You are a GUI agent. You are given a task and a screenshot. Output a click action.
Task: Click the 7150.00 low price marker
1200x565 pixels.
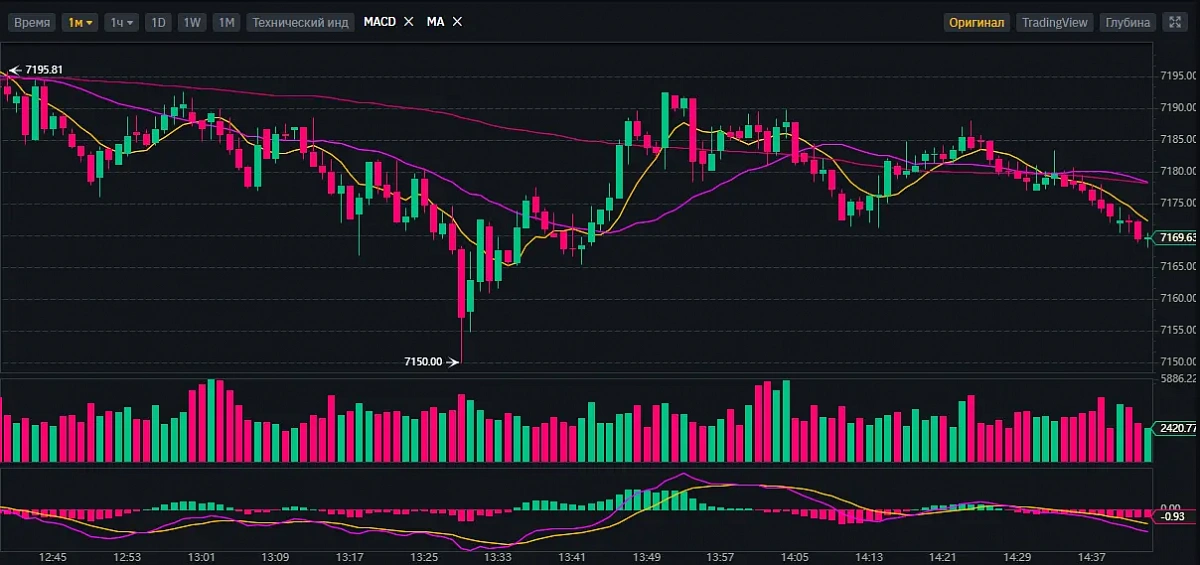click(423, 362)
